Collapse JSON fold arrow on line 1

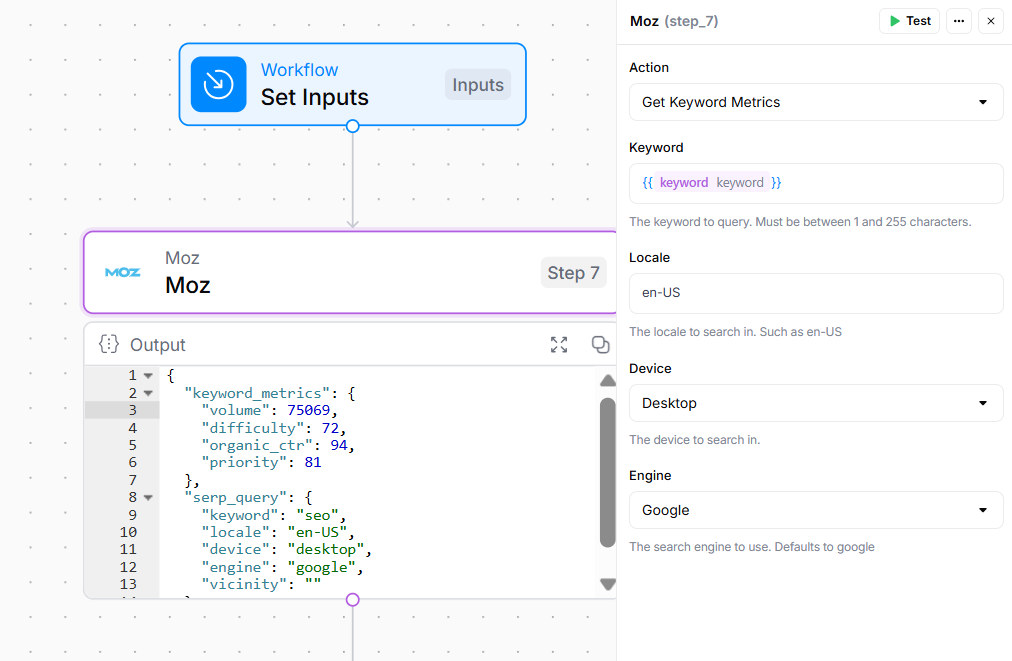[148, 376]
